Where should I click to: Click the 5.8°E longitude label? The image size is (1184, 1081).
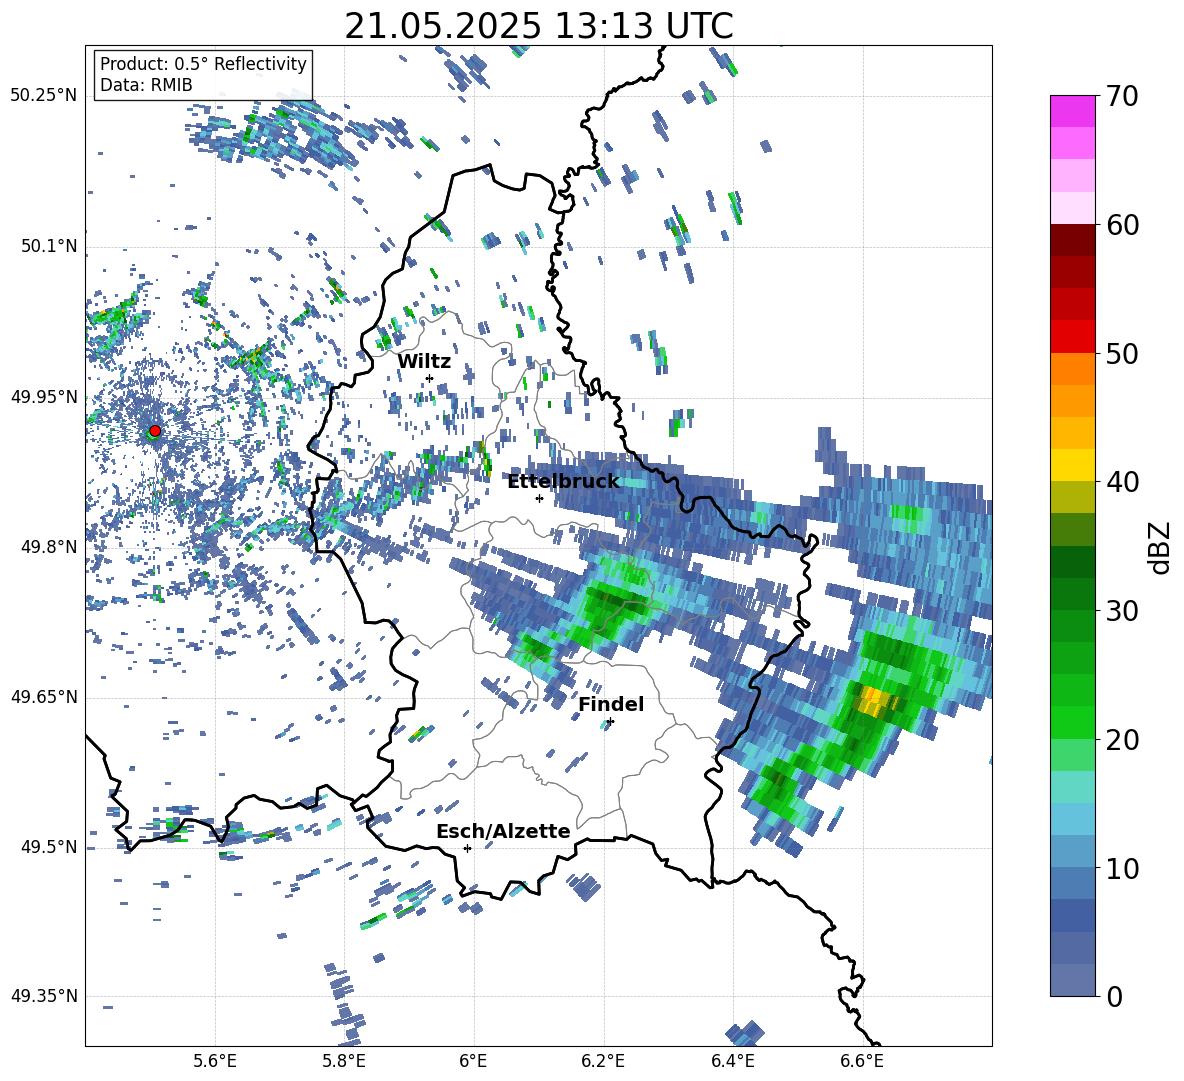point(344,1061)
